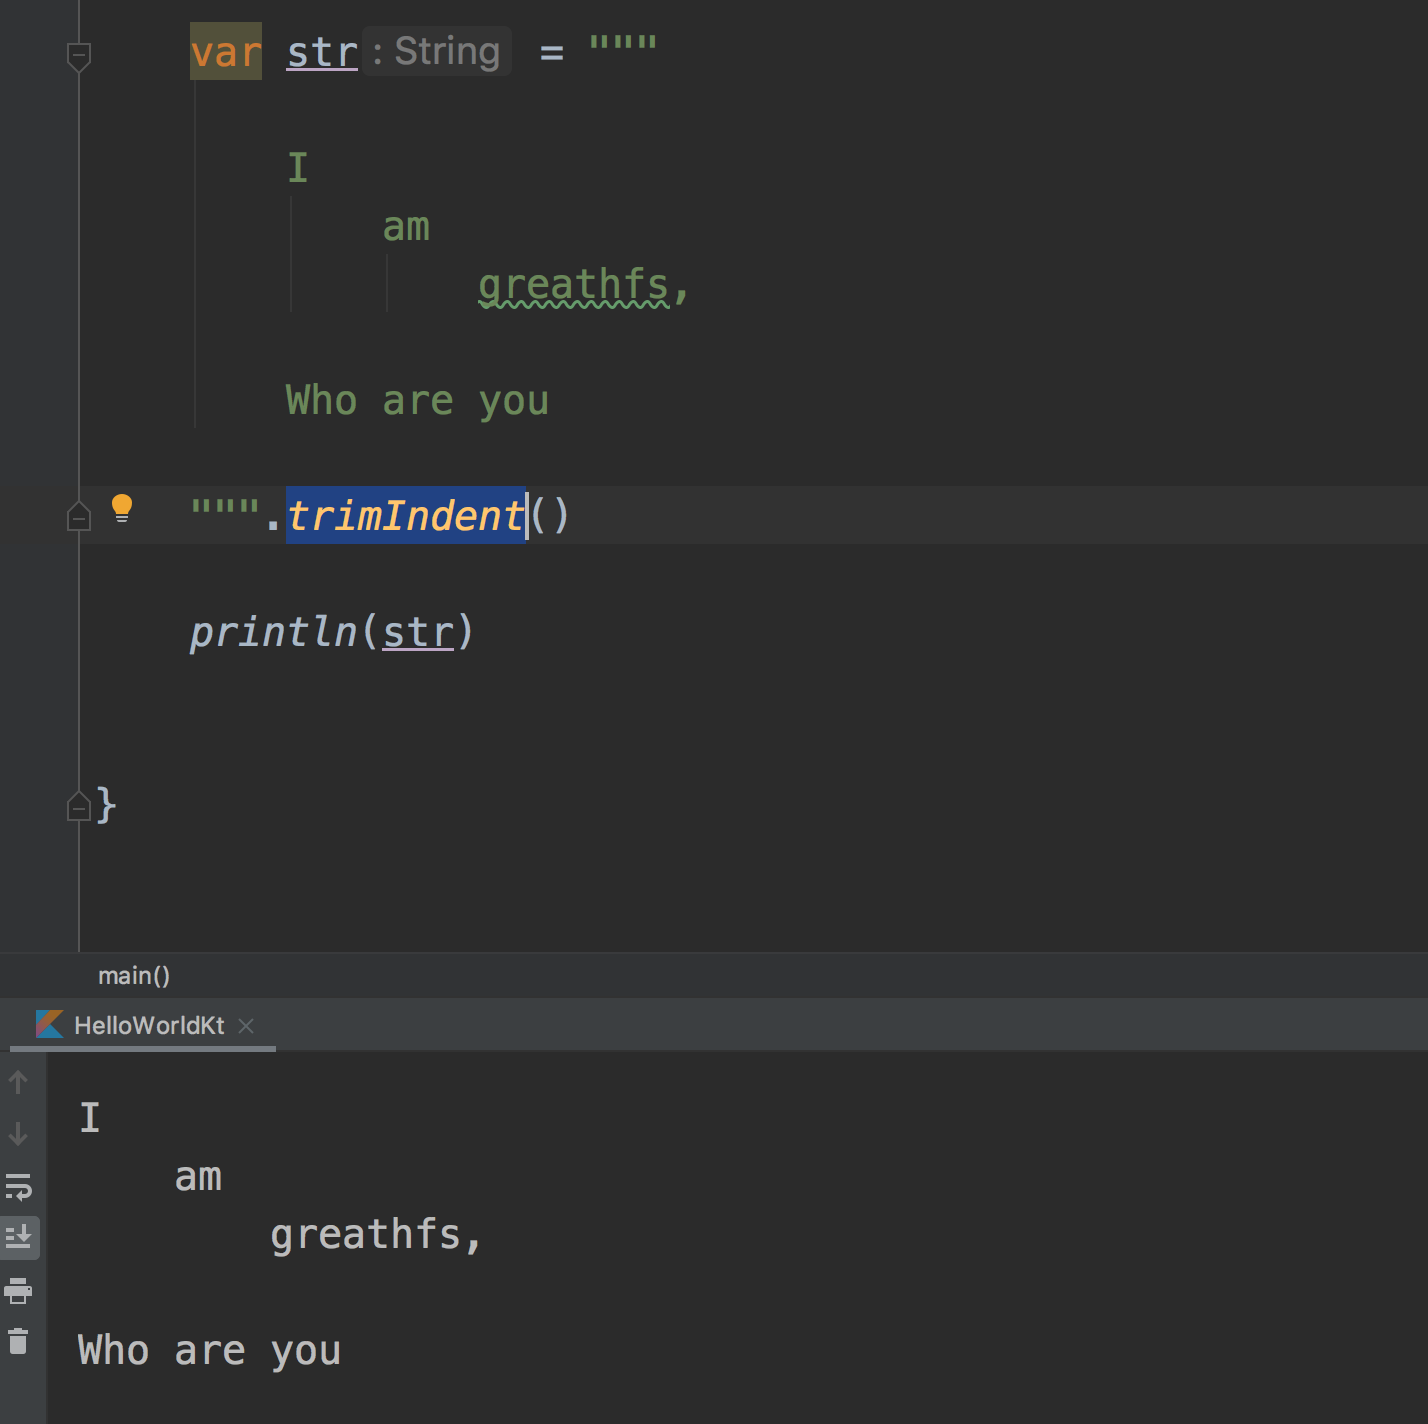Viewport: 1428px width, 1424px height.
Task: Click the main() breadcrumb
Action: pos(134,975)
